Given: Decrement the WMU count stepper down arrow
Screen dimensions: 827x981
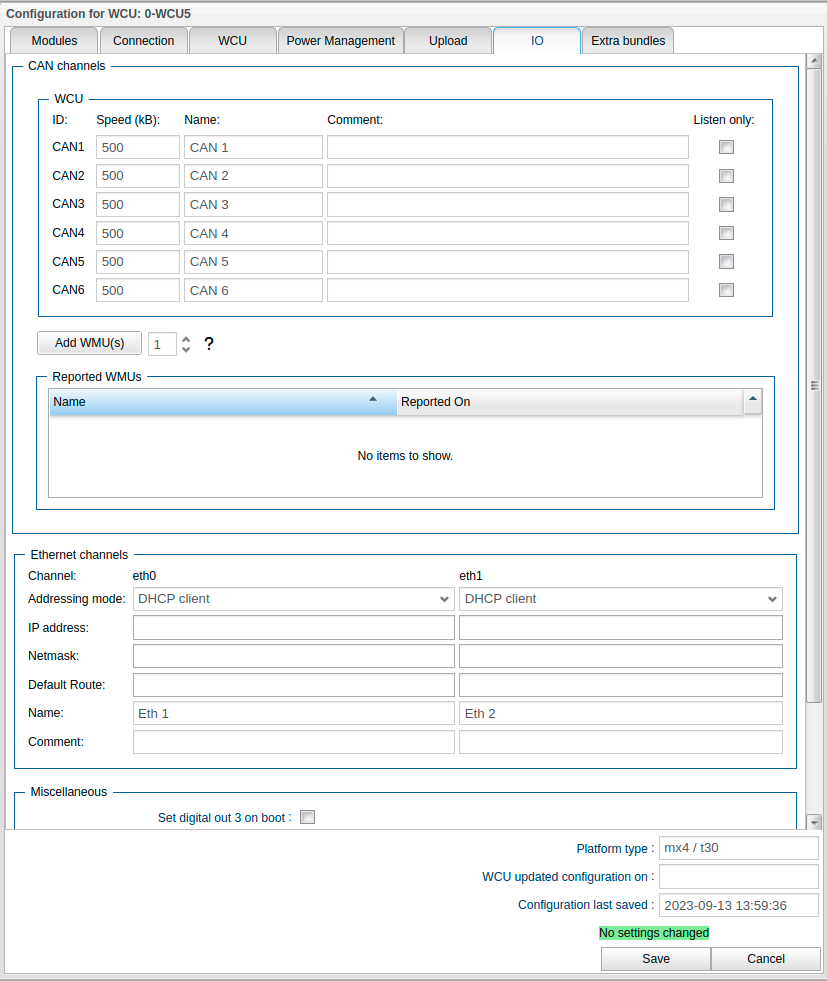Looking at the screenshot, I should pos(186,349).
